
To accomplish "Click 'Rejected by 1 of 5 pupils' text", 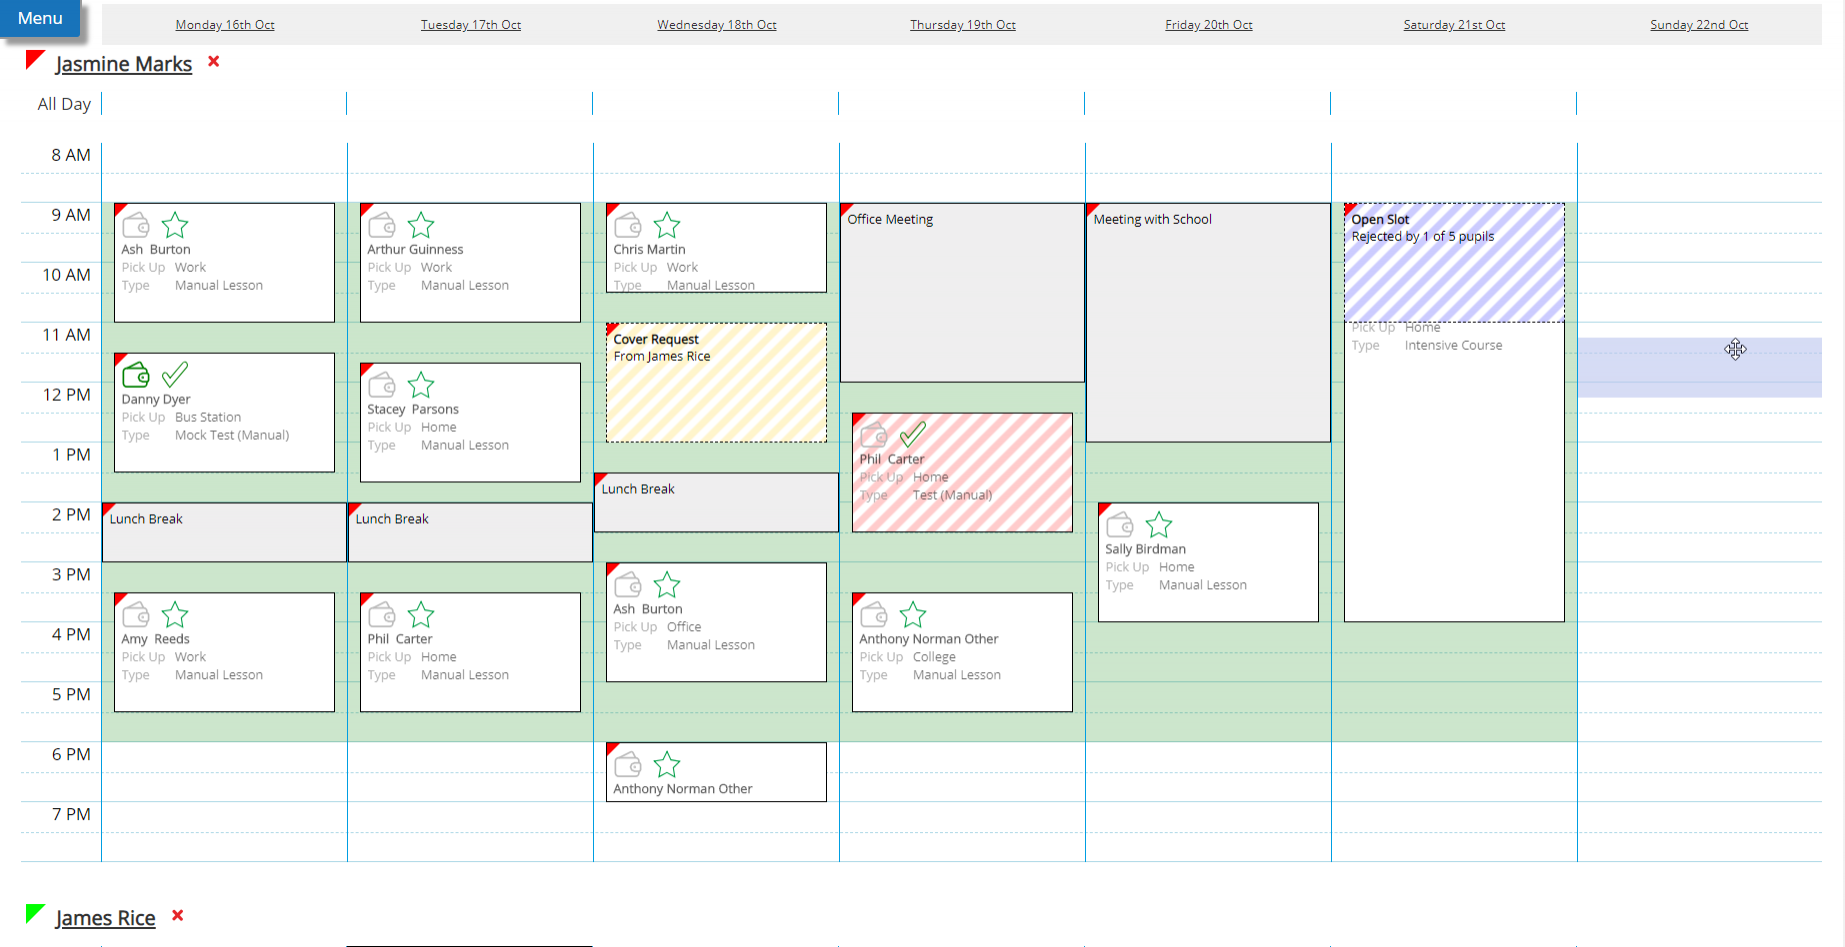I will point(1423,237).
